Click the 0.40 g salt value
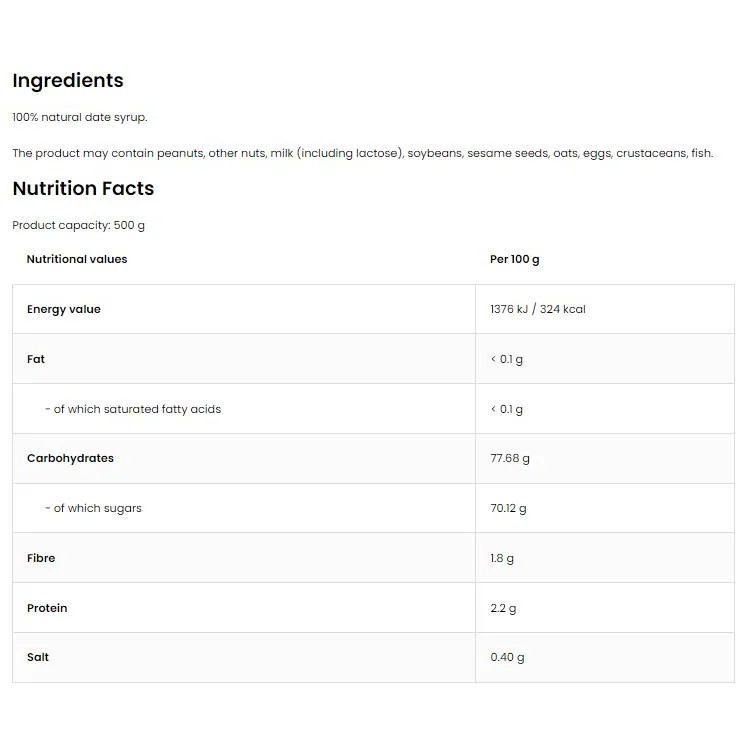 tap(507, 658)
